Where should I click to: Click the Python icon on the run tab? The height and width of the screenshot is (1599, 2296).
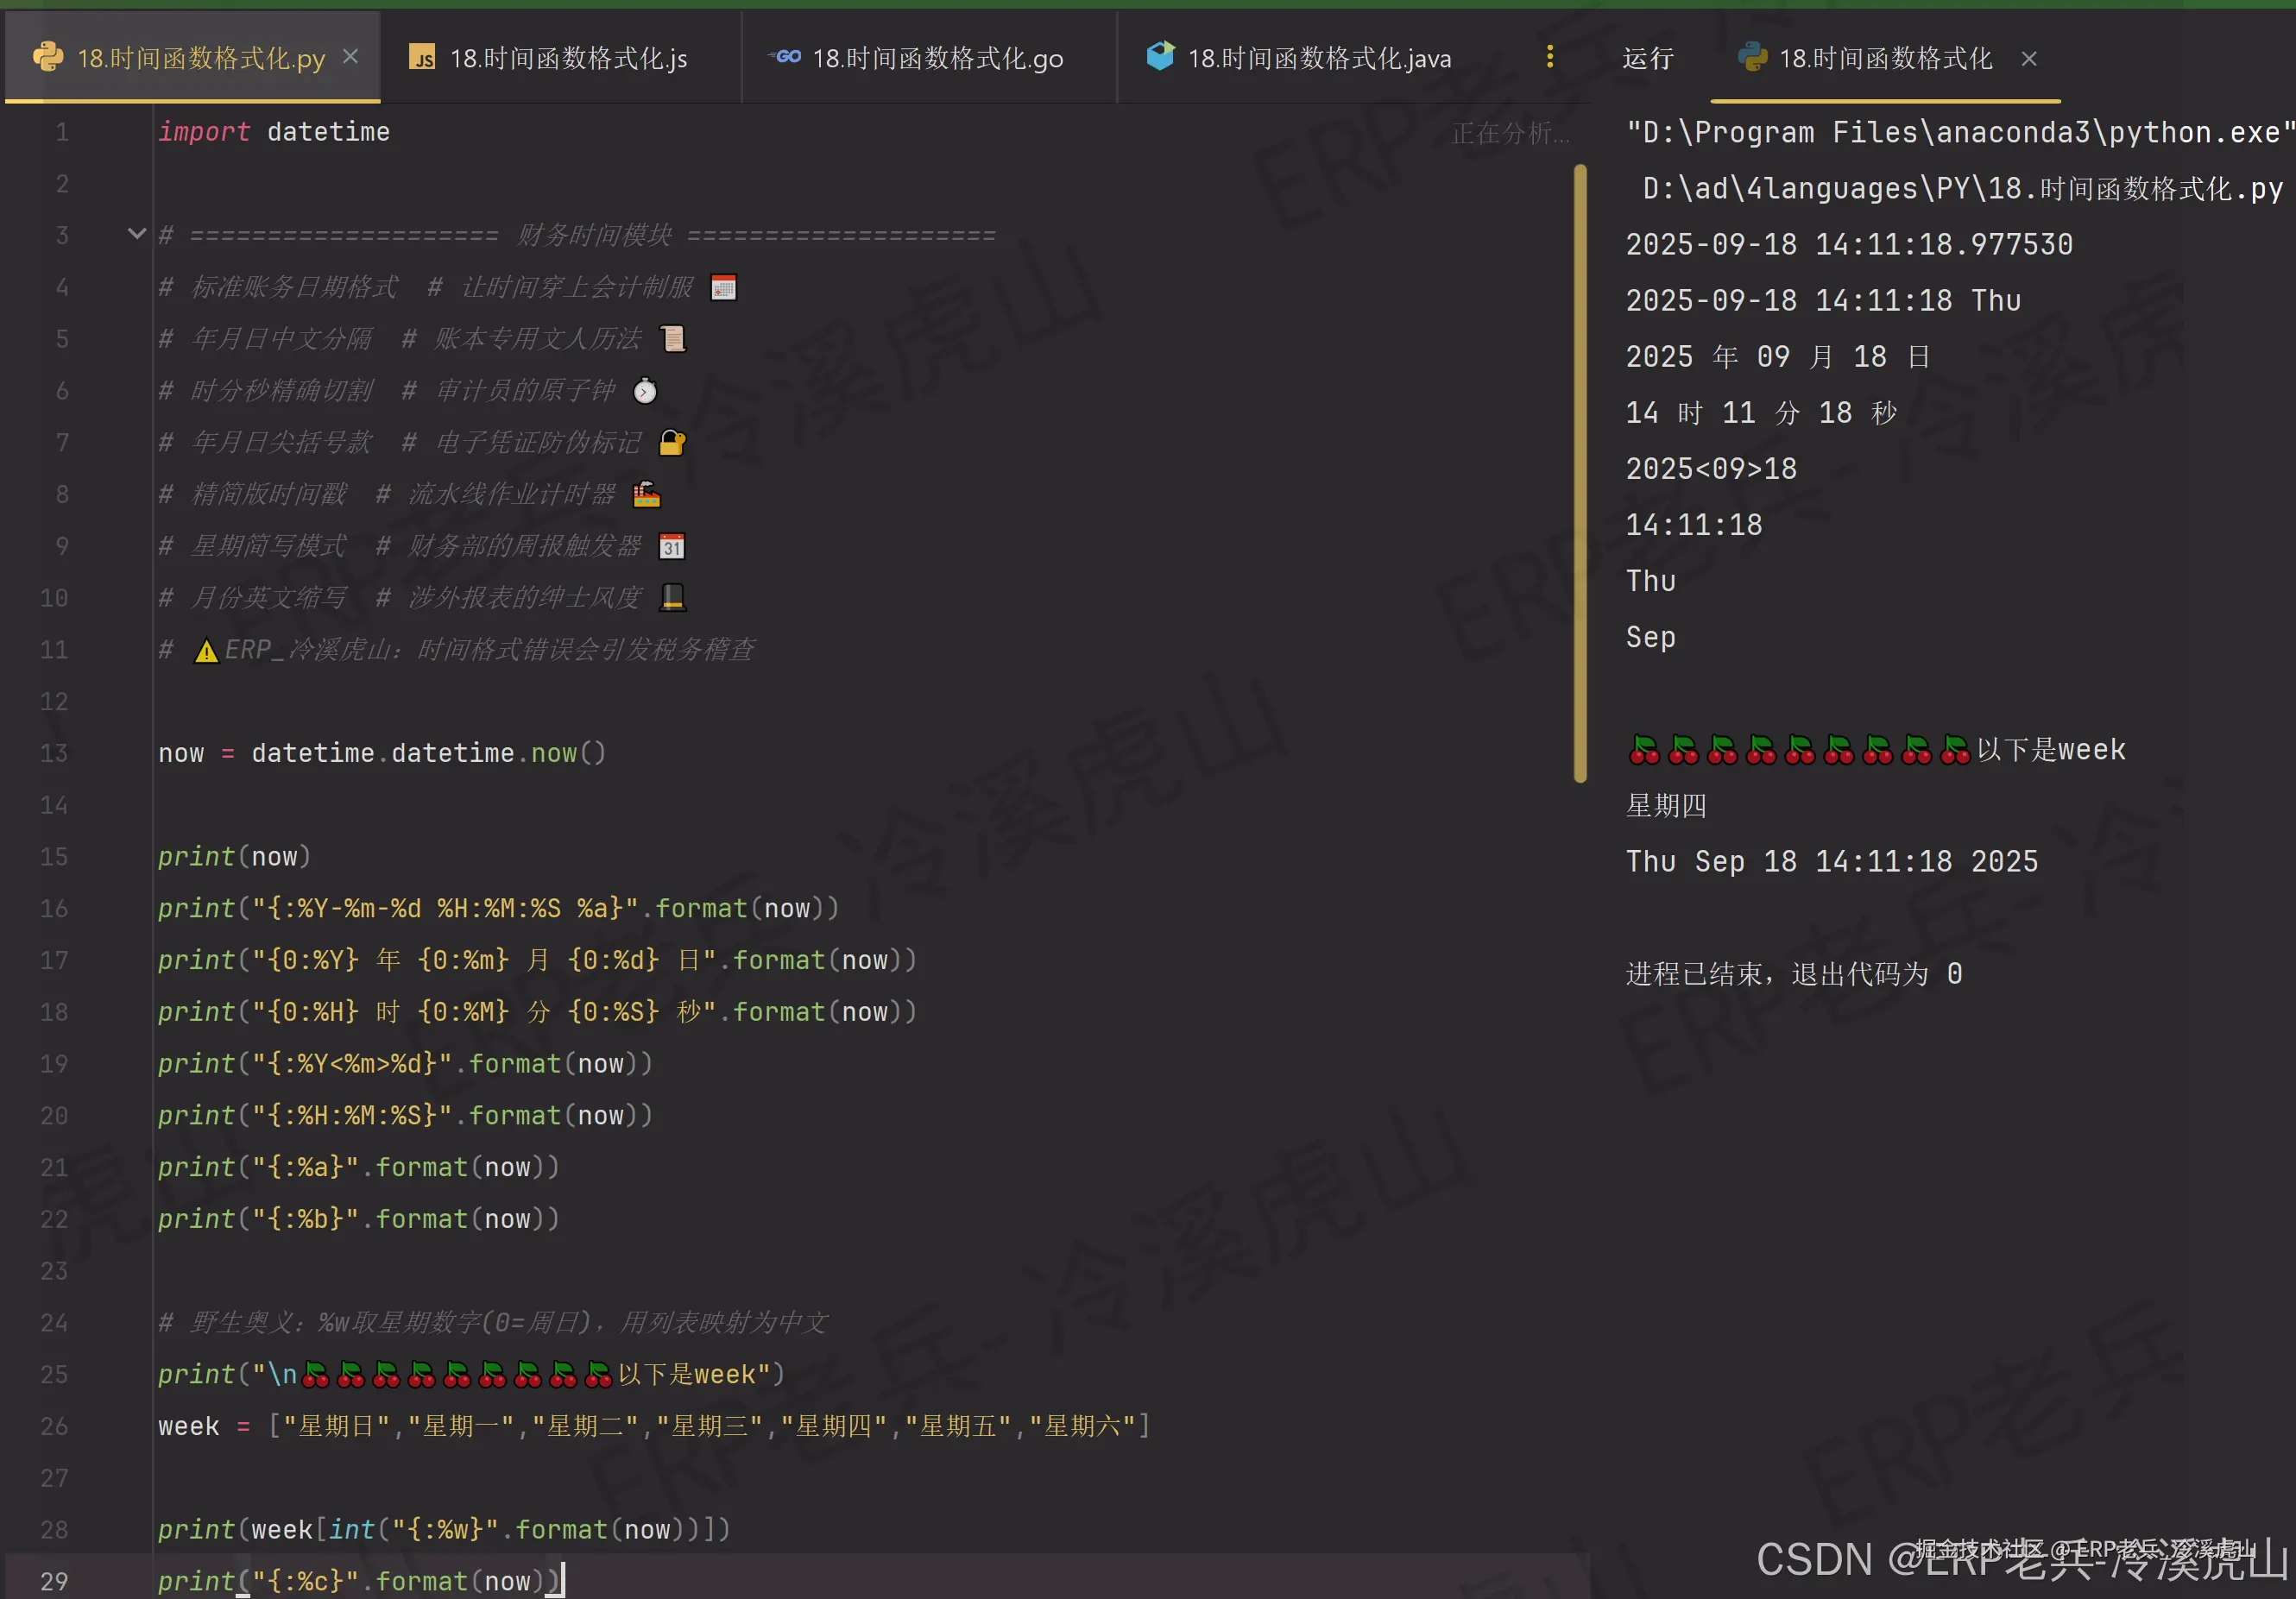1752,57
